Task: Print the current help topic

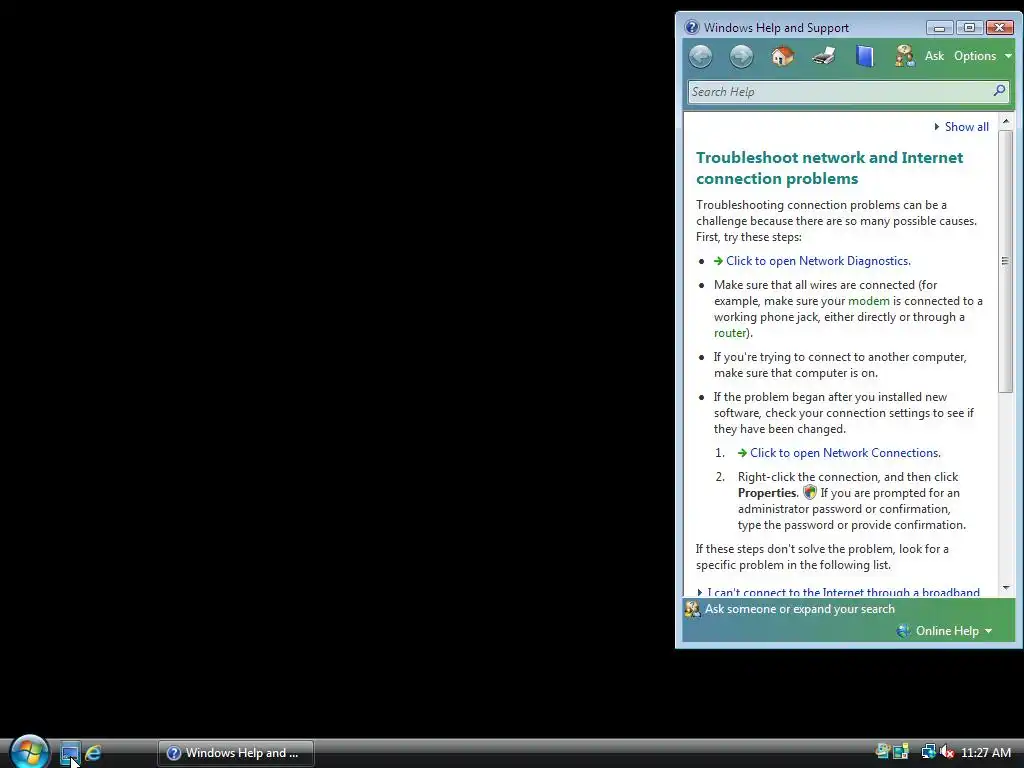Action: [x=824, y=56]
